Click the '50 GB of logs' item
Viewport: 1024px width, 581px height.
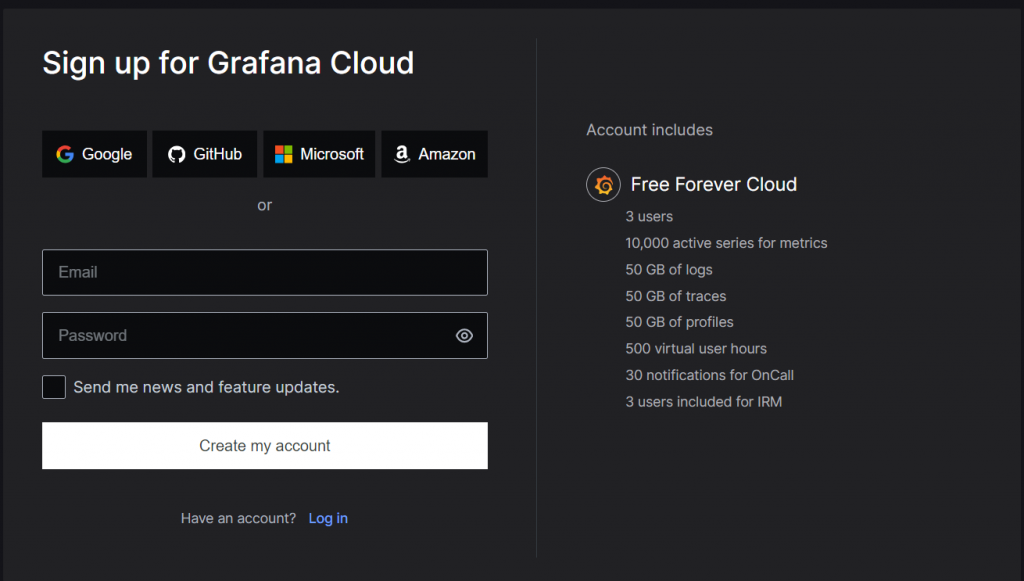669,269
